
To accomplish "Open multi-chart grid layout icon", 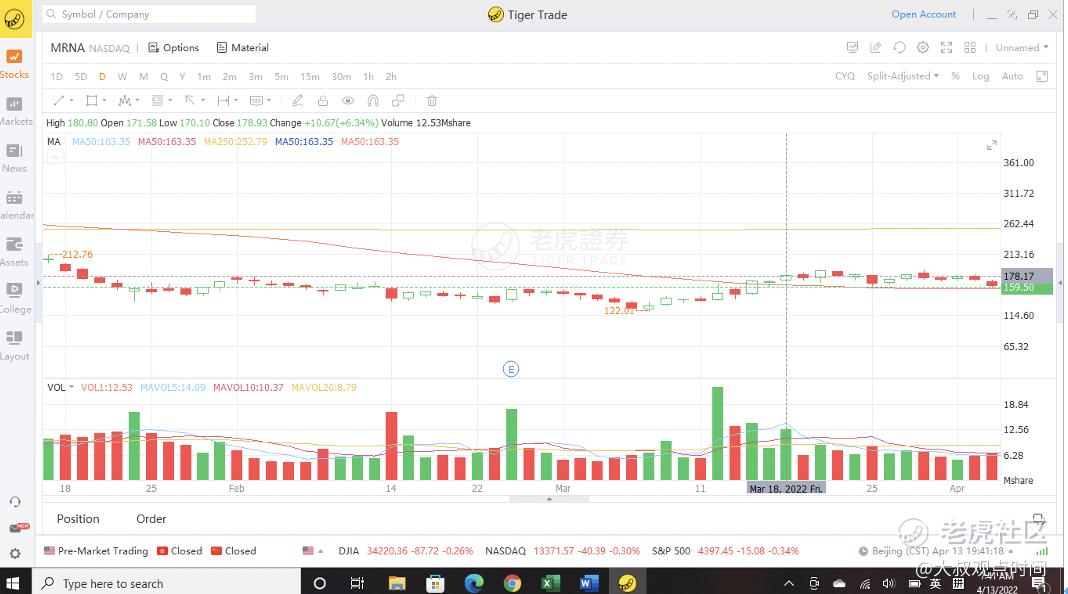I will pos(970,48).
